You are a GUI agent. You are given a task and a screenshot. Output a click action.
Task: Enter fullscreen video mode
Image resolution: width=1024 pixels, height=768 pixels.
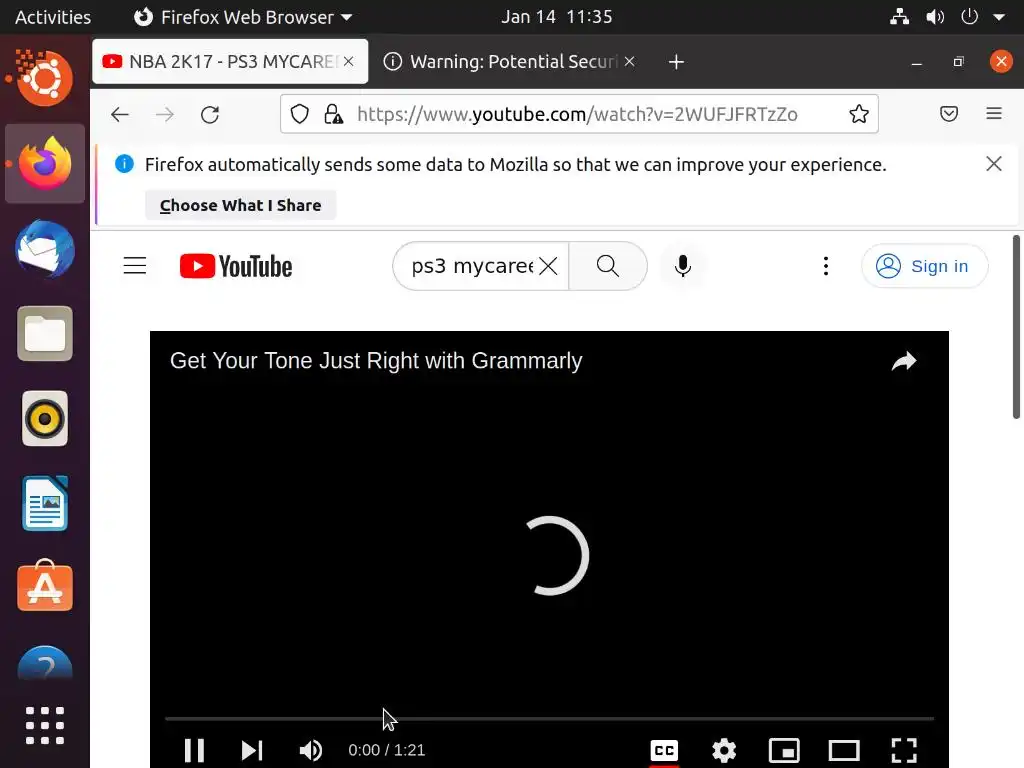tap(904, 750)
